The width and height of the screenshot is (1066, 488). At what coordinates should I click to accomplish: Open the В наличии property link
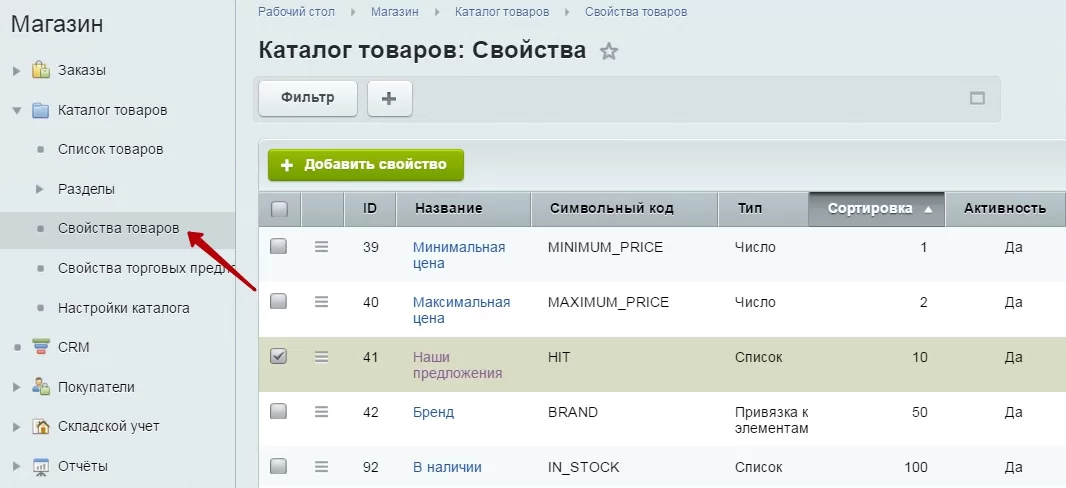coord(447,467)
